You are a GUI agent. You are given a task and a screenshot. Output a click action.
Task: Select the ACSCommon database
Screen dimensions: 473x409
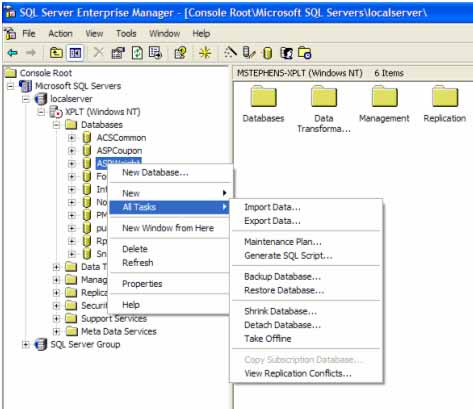tap(121, 138)
